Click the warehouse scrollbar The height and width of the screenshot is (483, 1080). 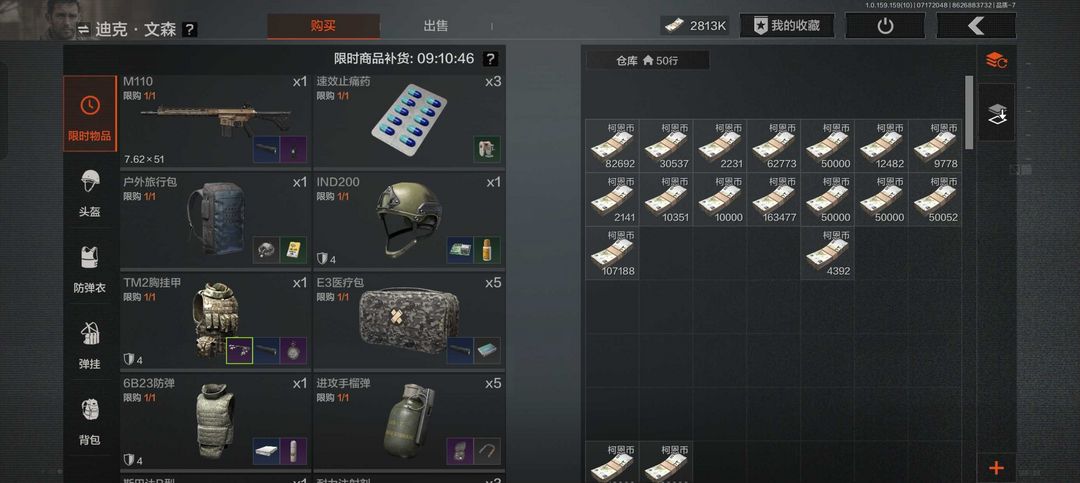coord(969,112)
